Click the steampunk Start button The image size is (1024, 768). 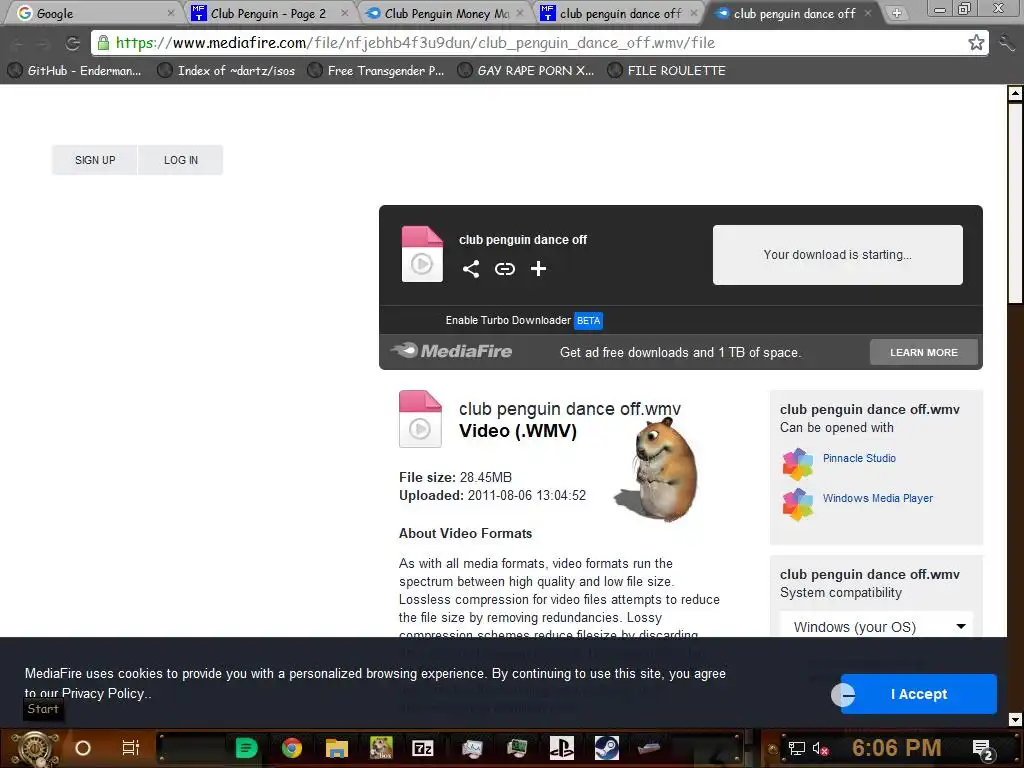point(34,749)
